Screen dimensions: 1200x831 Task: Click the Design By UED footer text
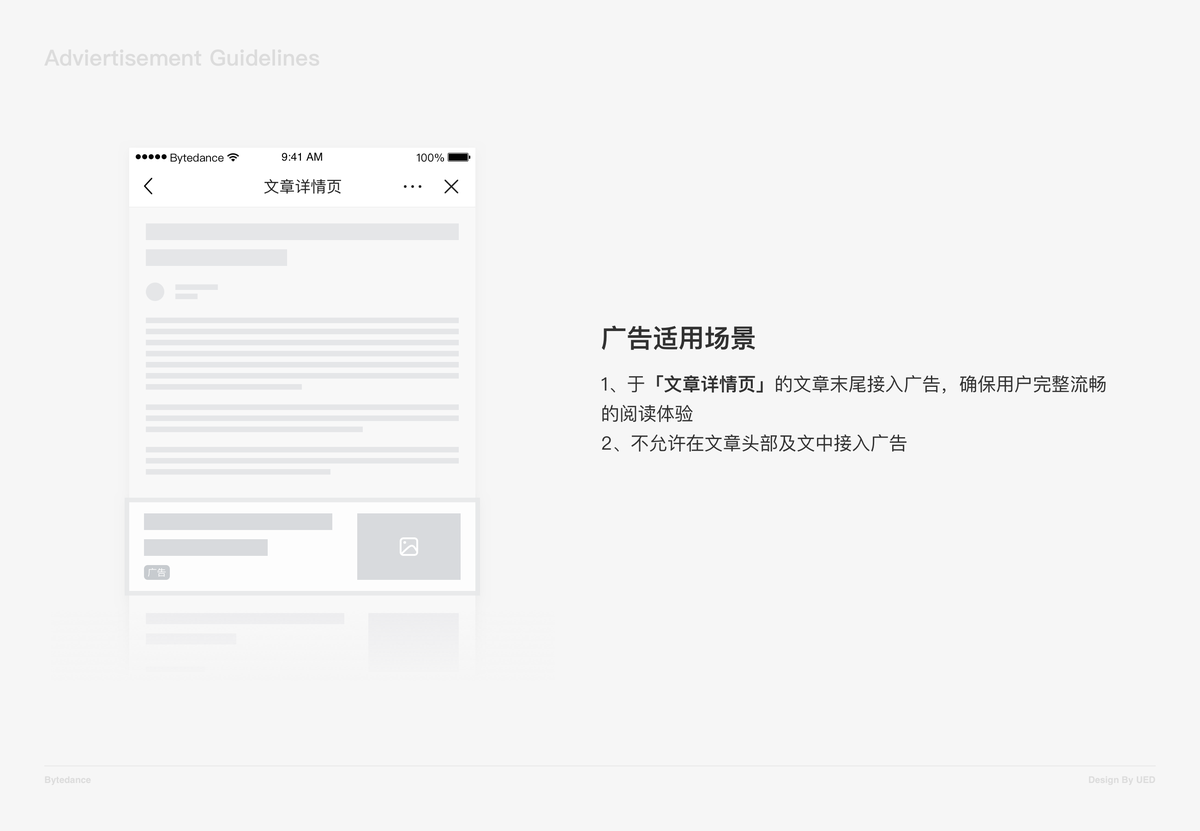click(1121, 781)
